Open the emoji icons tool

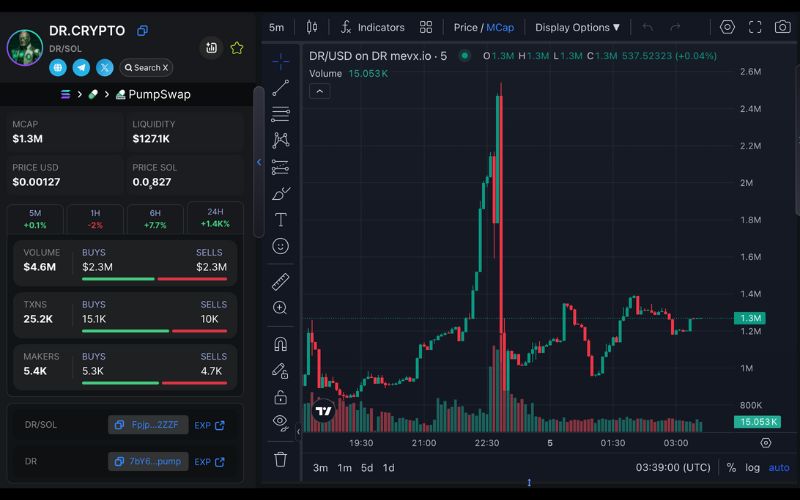pos(281,246)
